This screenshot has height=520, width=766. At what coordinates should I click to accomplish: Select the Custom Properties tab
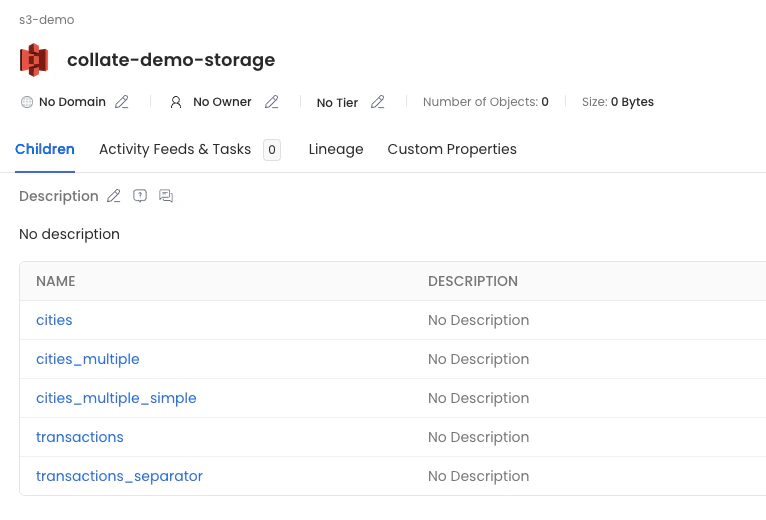tap(452, 150)
